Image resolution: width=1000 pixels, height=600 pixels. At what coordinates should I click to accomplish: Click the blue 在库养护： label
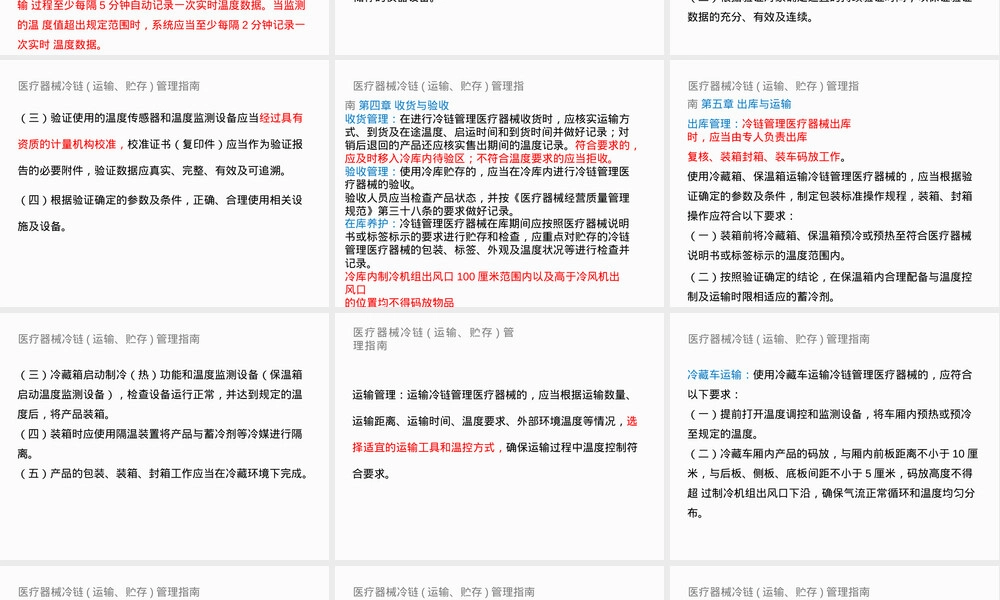(x=372, y=224)
